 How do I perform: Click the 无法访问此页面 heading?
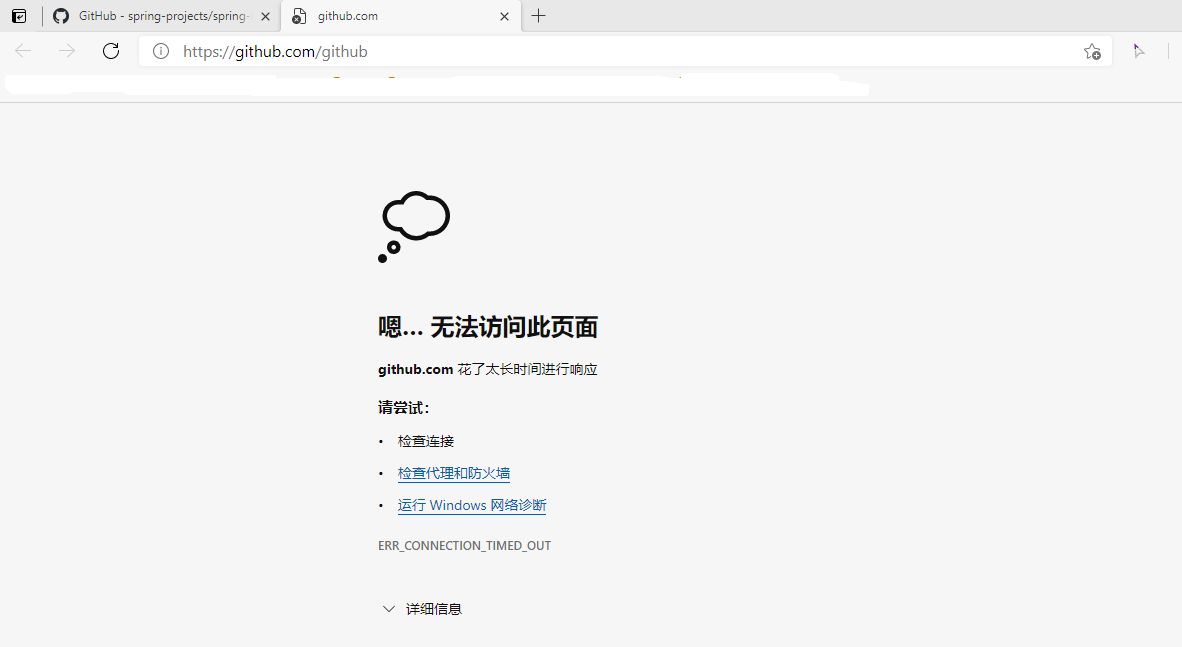(x=488, y=327)
